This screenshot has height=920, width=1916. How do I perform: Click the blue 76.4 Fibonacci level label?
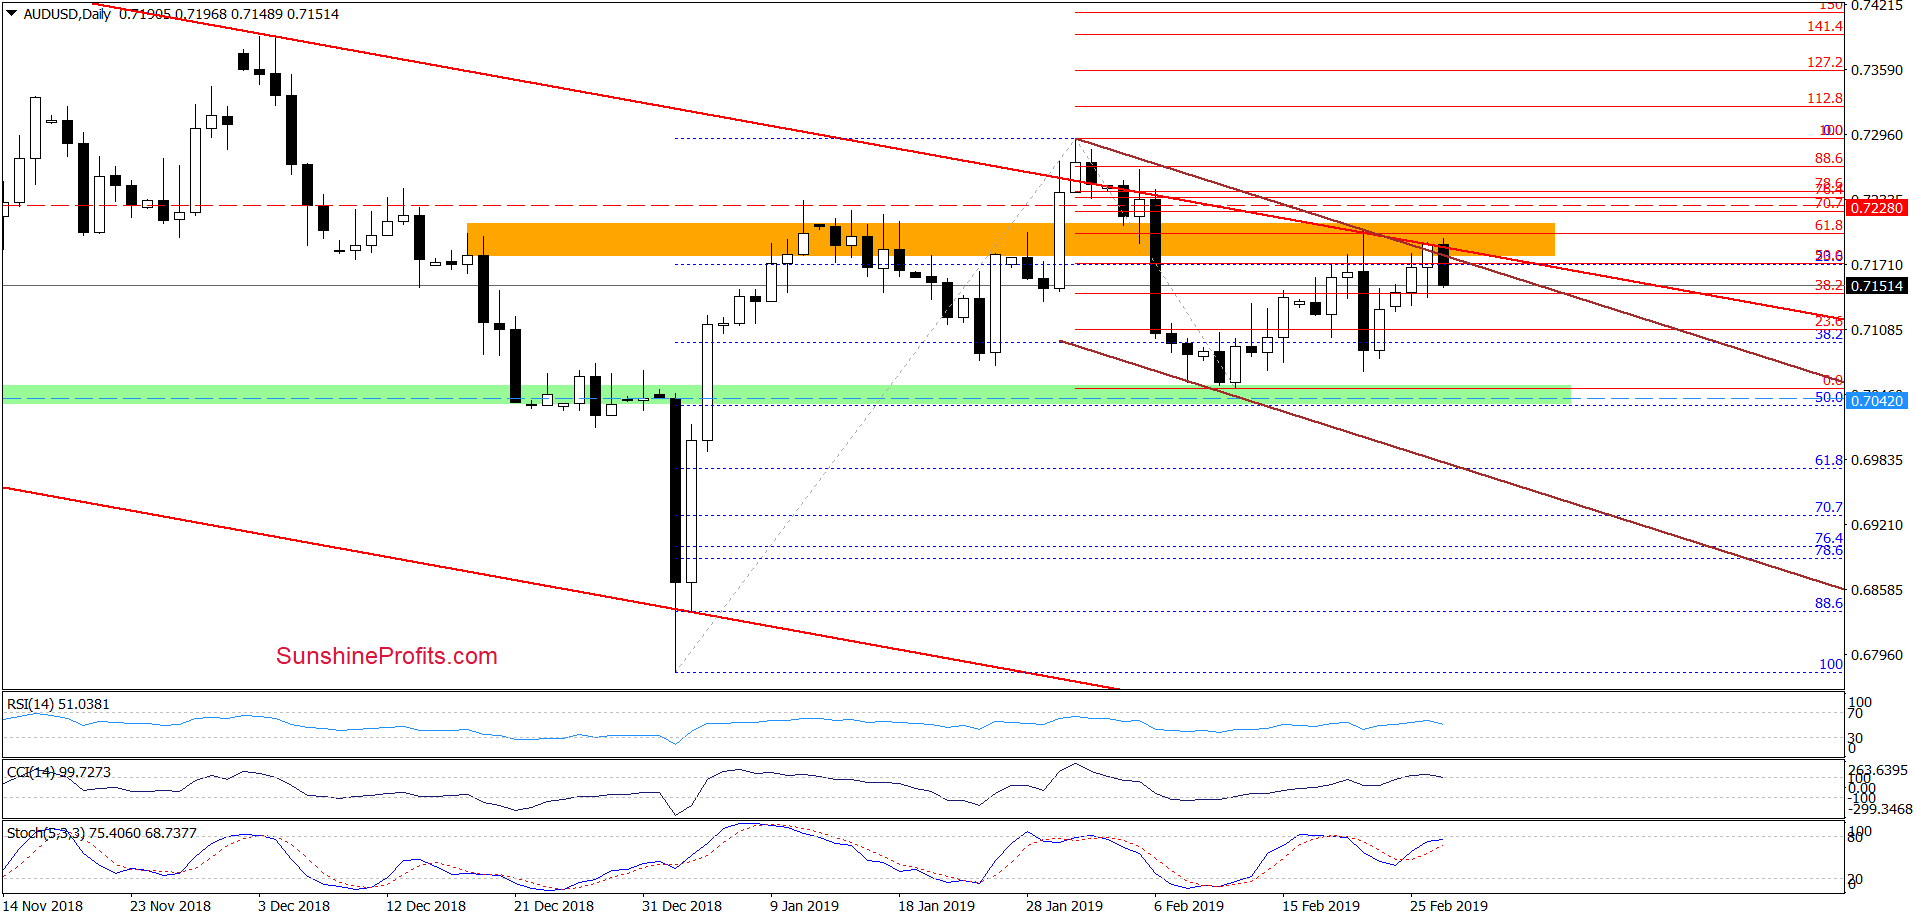[x=1829, y=538]
